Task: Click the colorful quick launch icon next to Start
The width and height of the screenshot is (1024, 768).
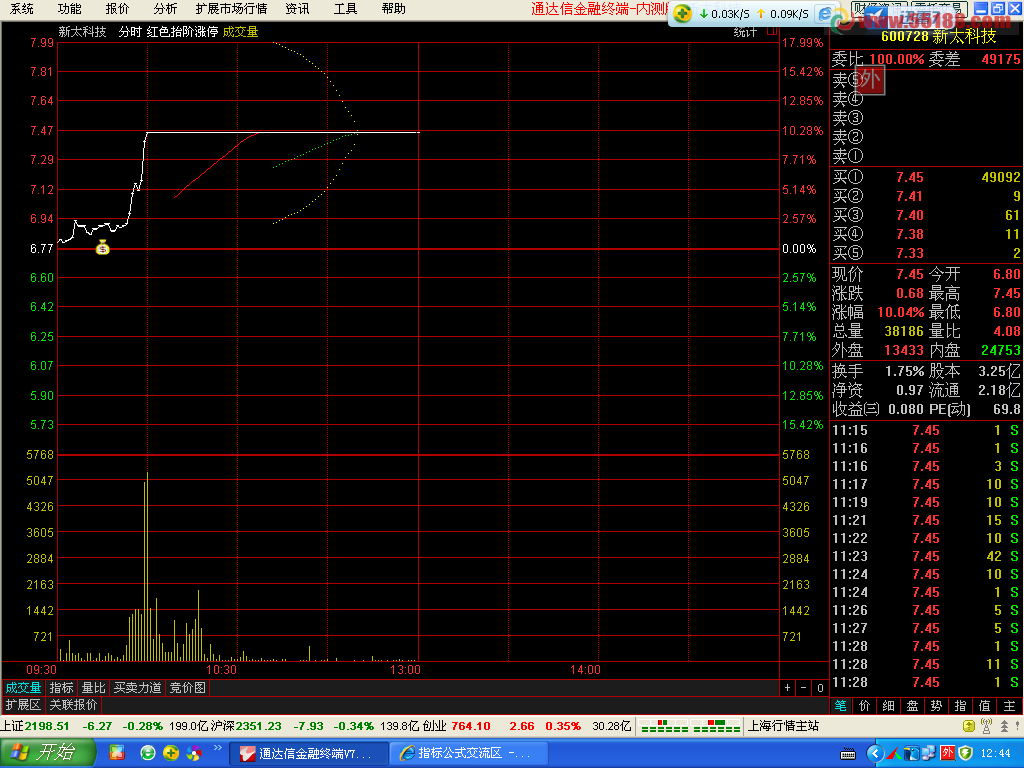Action: click(x=117, y=753)
